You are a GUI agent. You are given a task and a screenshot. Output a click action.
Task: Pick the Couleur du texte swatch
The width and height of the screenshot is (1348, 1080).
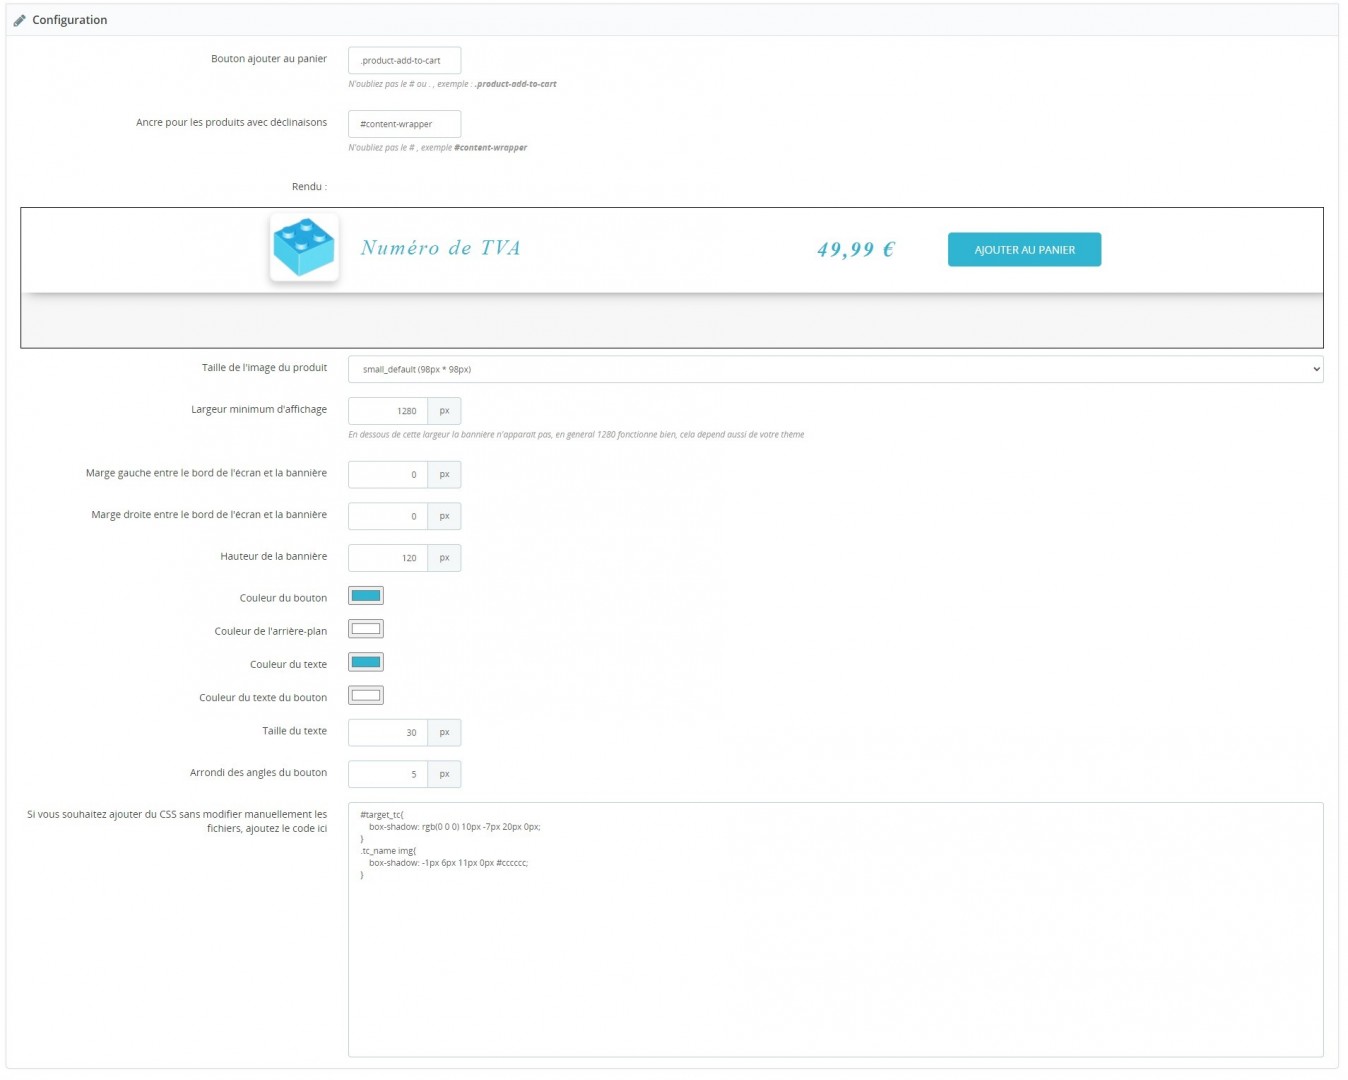point(366,662)
